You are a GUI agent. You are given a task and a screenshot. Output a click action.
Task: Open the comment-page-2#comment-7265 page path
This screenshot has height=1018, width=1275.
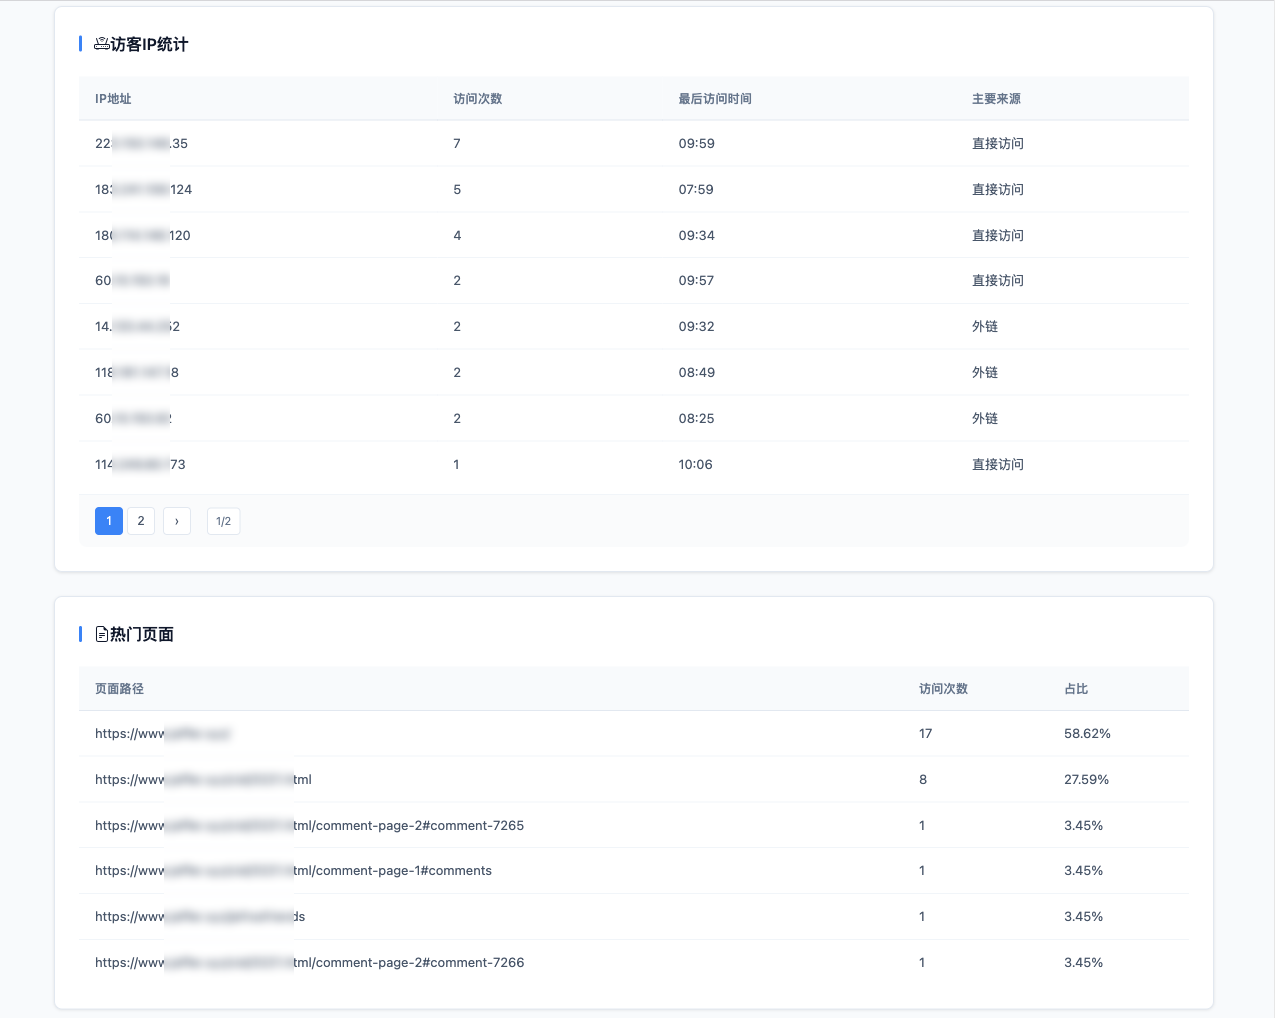[x=309, y=826]
